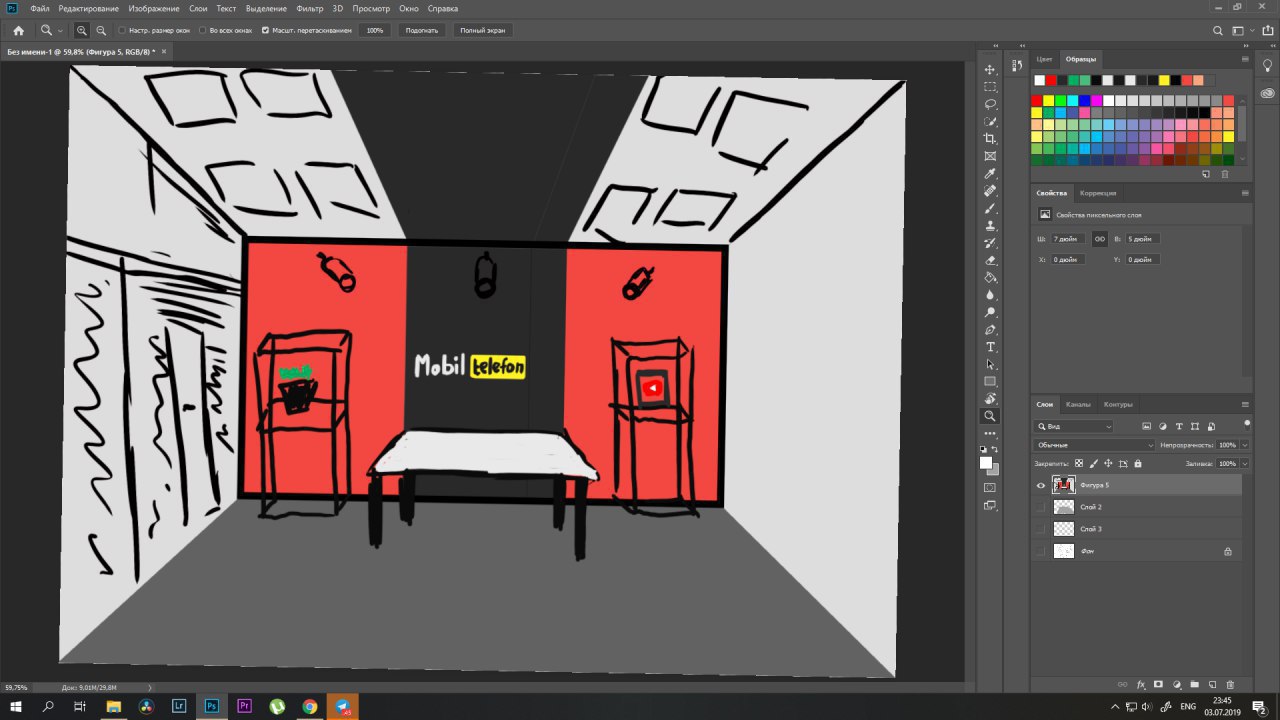Select the Blur tool

(990, 295)
